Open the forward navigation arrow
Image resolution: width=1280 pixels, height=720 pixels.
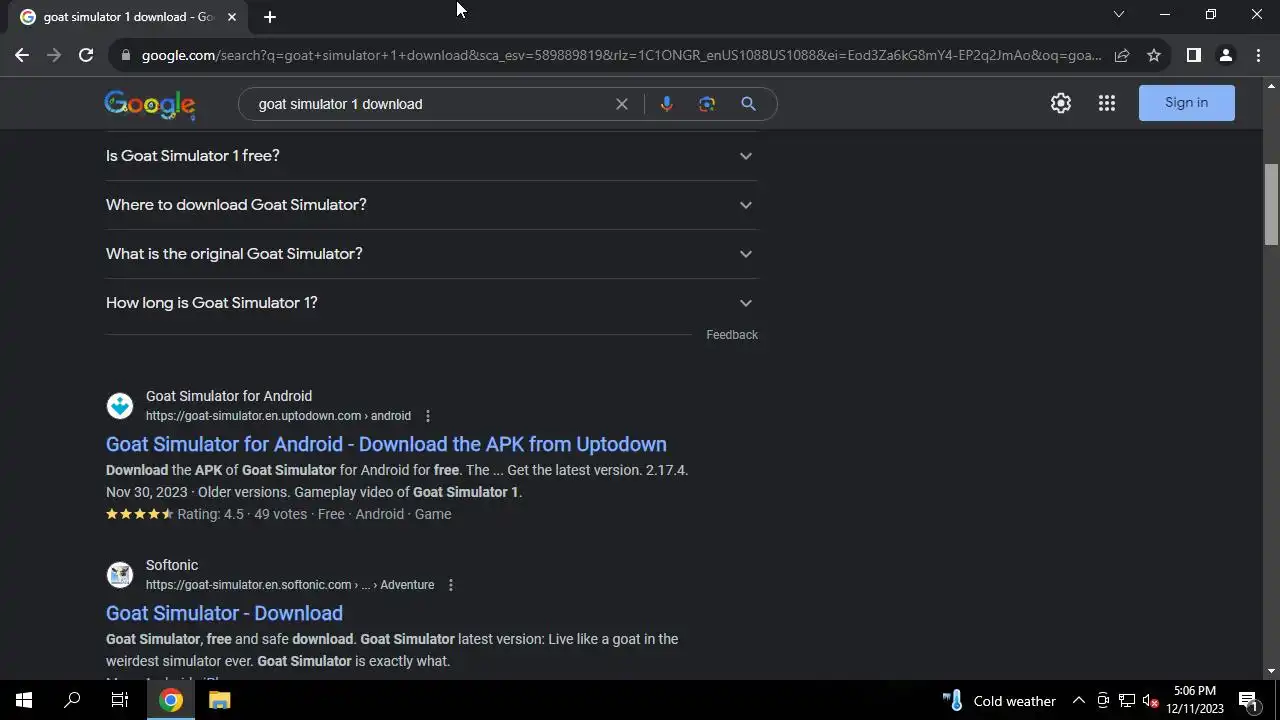click(54, 55)
